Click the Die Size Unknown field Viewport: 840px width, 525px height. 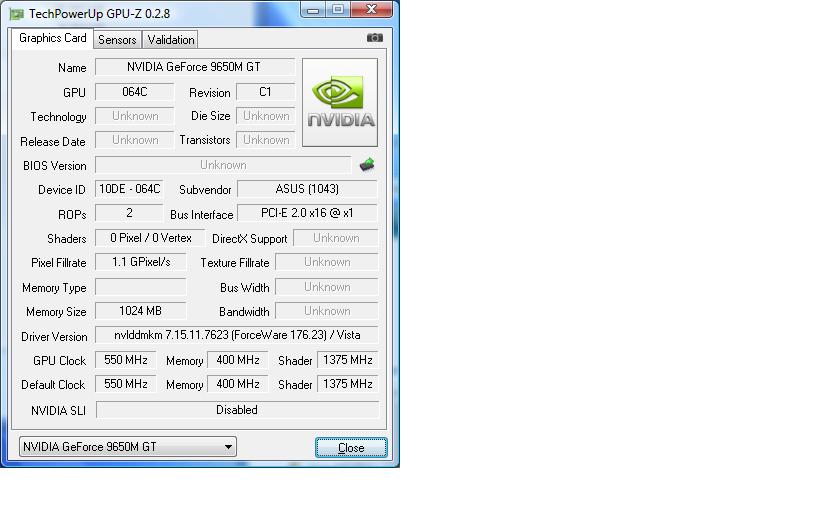point(265,116)
